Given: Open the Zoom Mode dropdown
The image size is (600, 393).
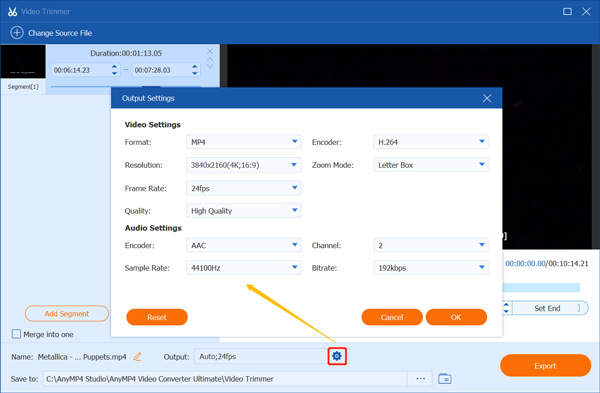Looking at the screenshot, I should [x=431, y=165].
